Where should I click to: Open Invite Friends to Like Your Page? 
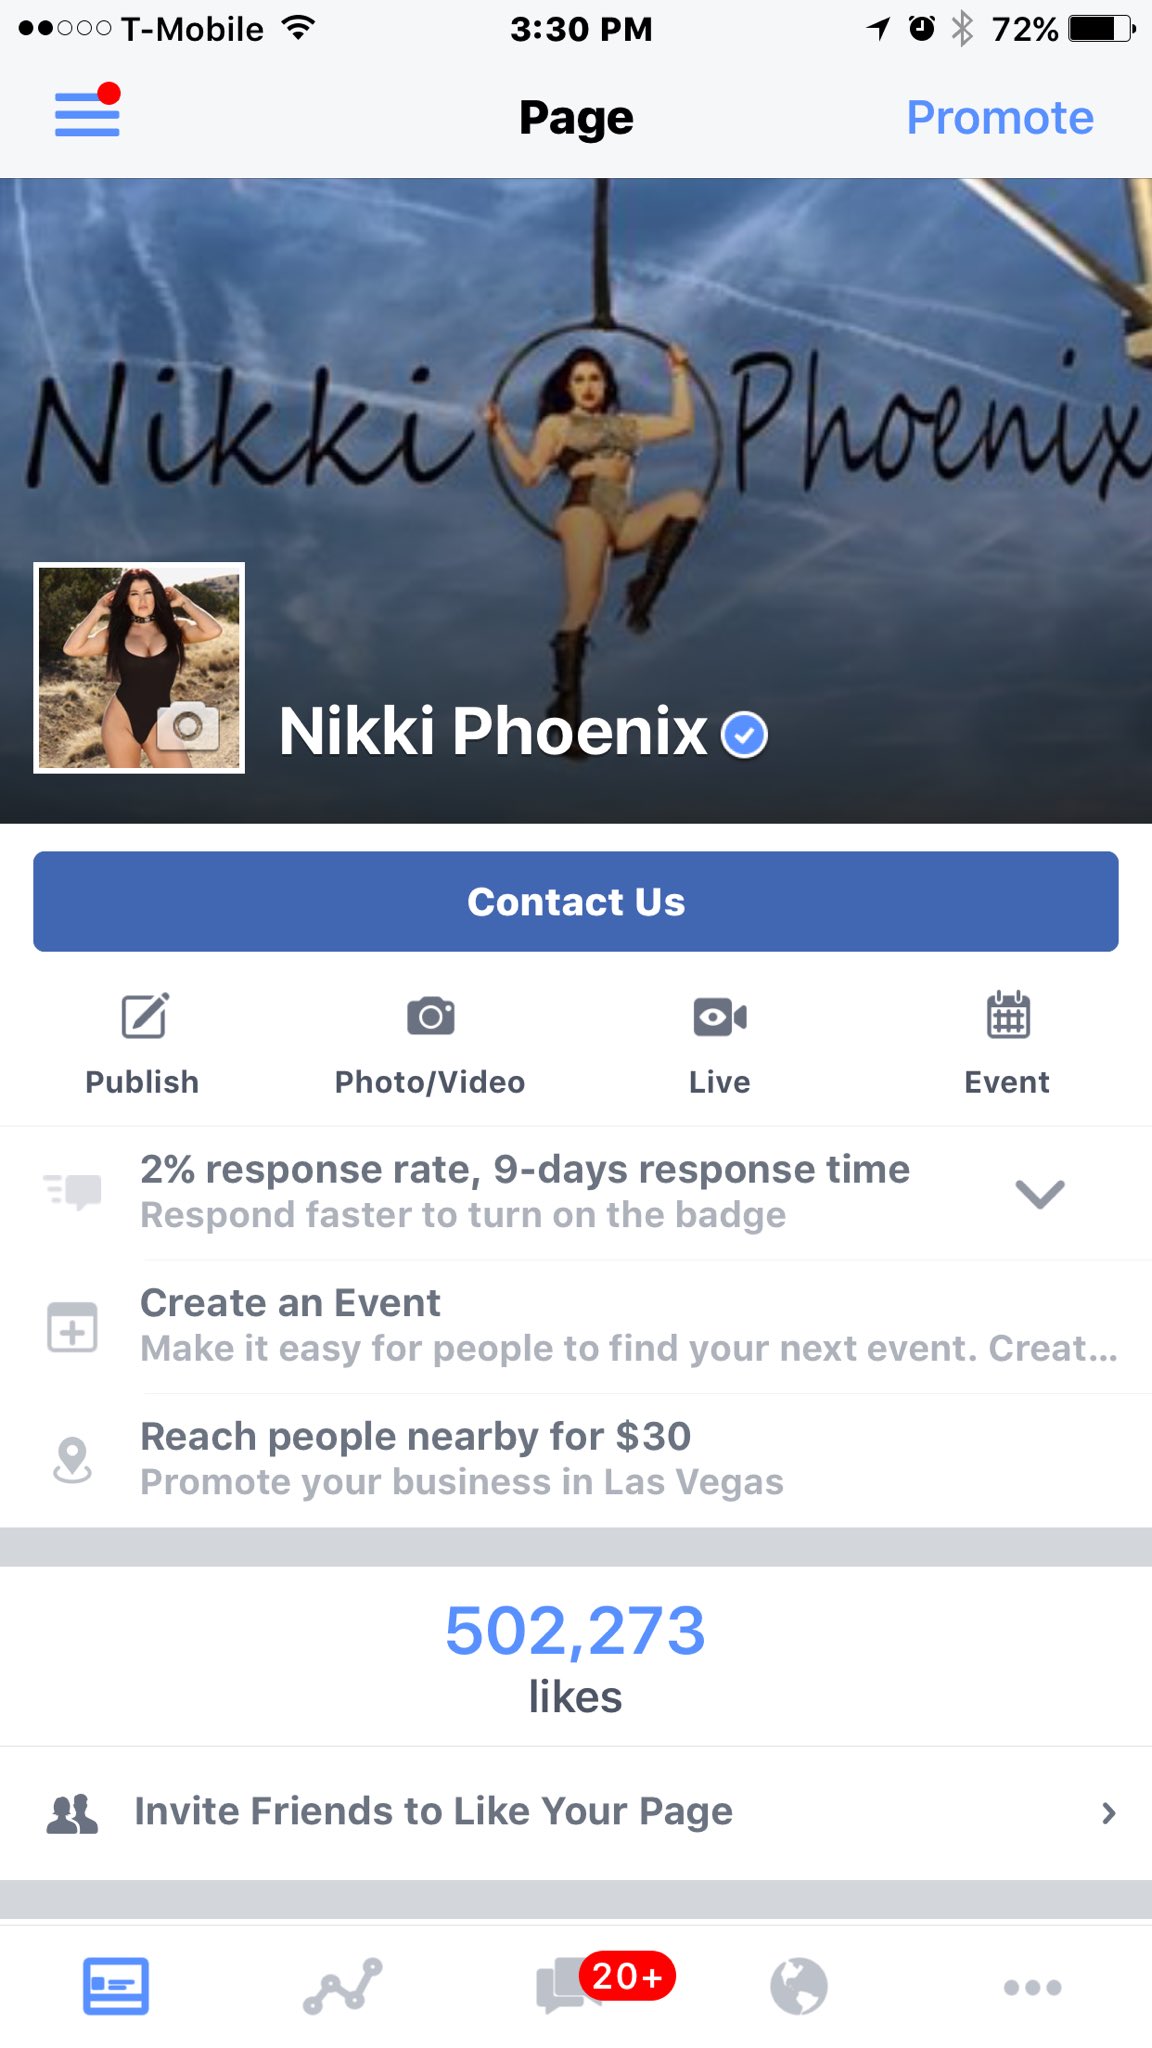click(x=576, y=1812)
